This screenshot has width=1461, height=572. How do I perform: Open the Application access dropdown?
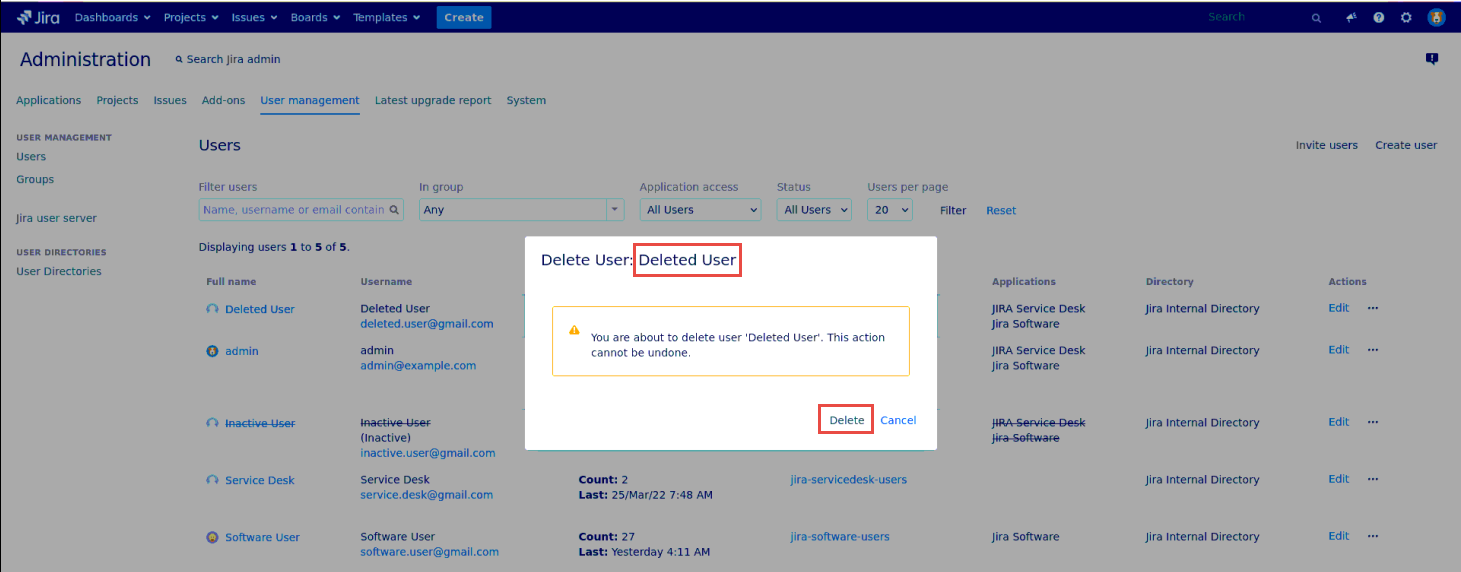click(x=699, y=210)
